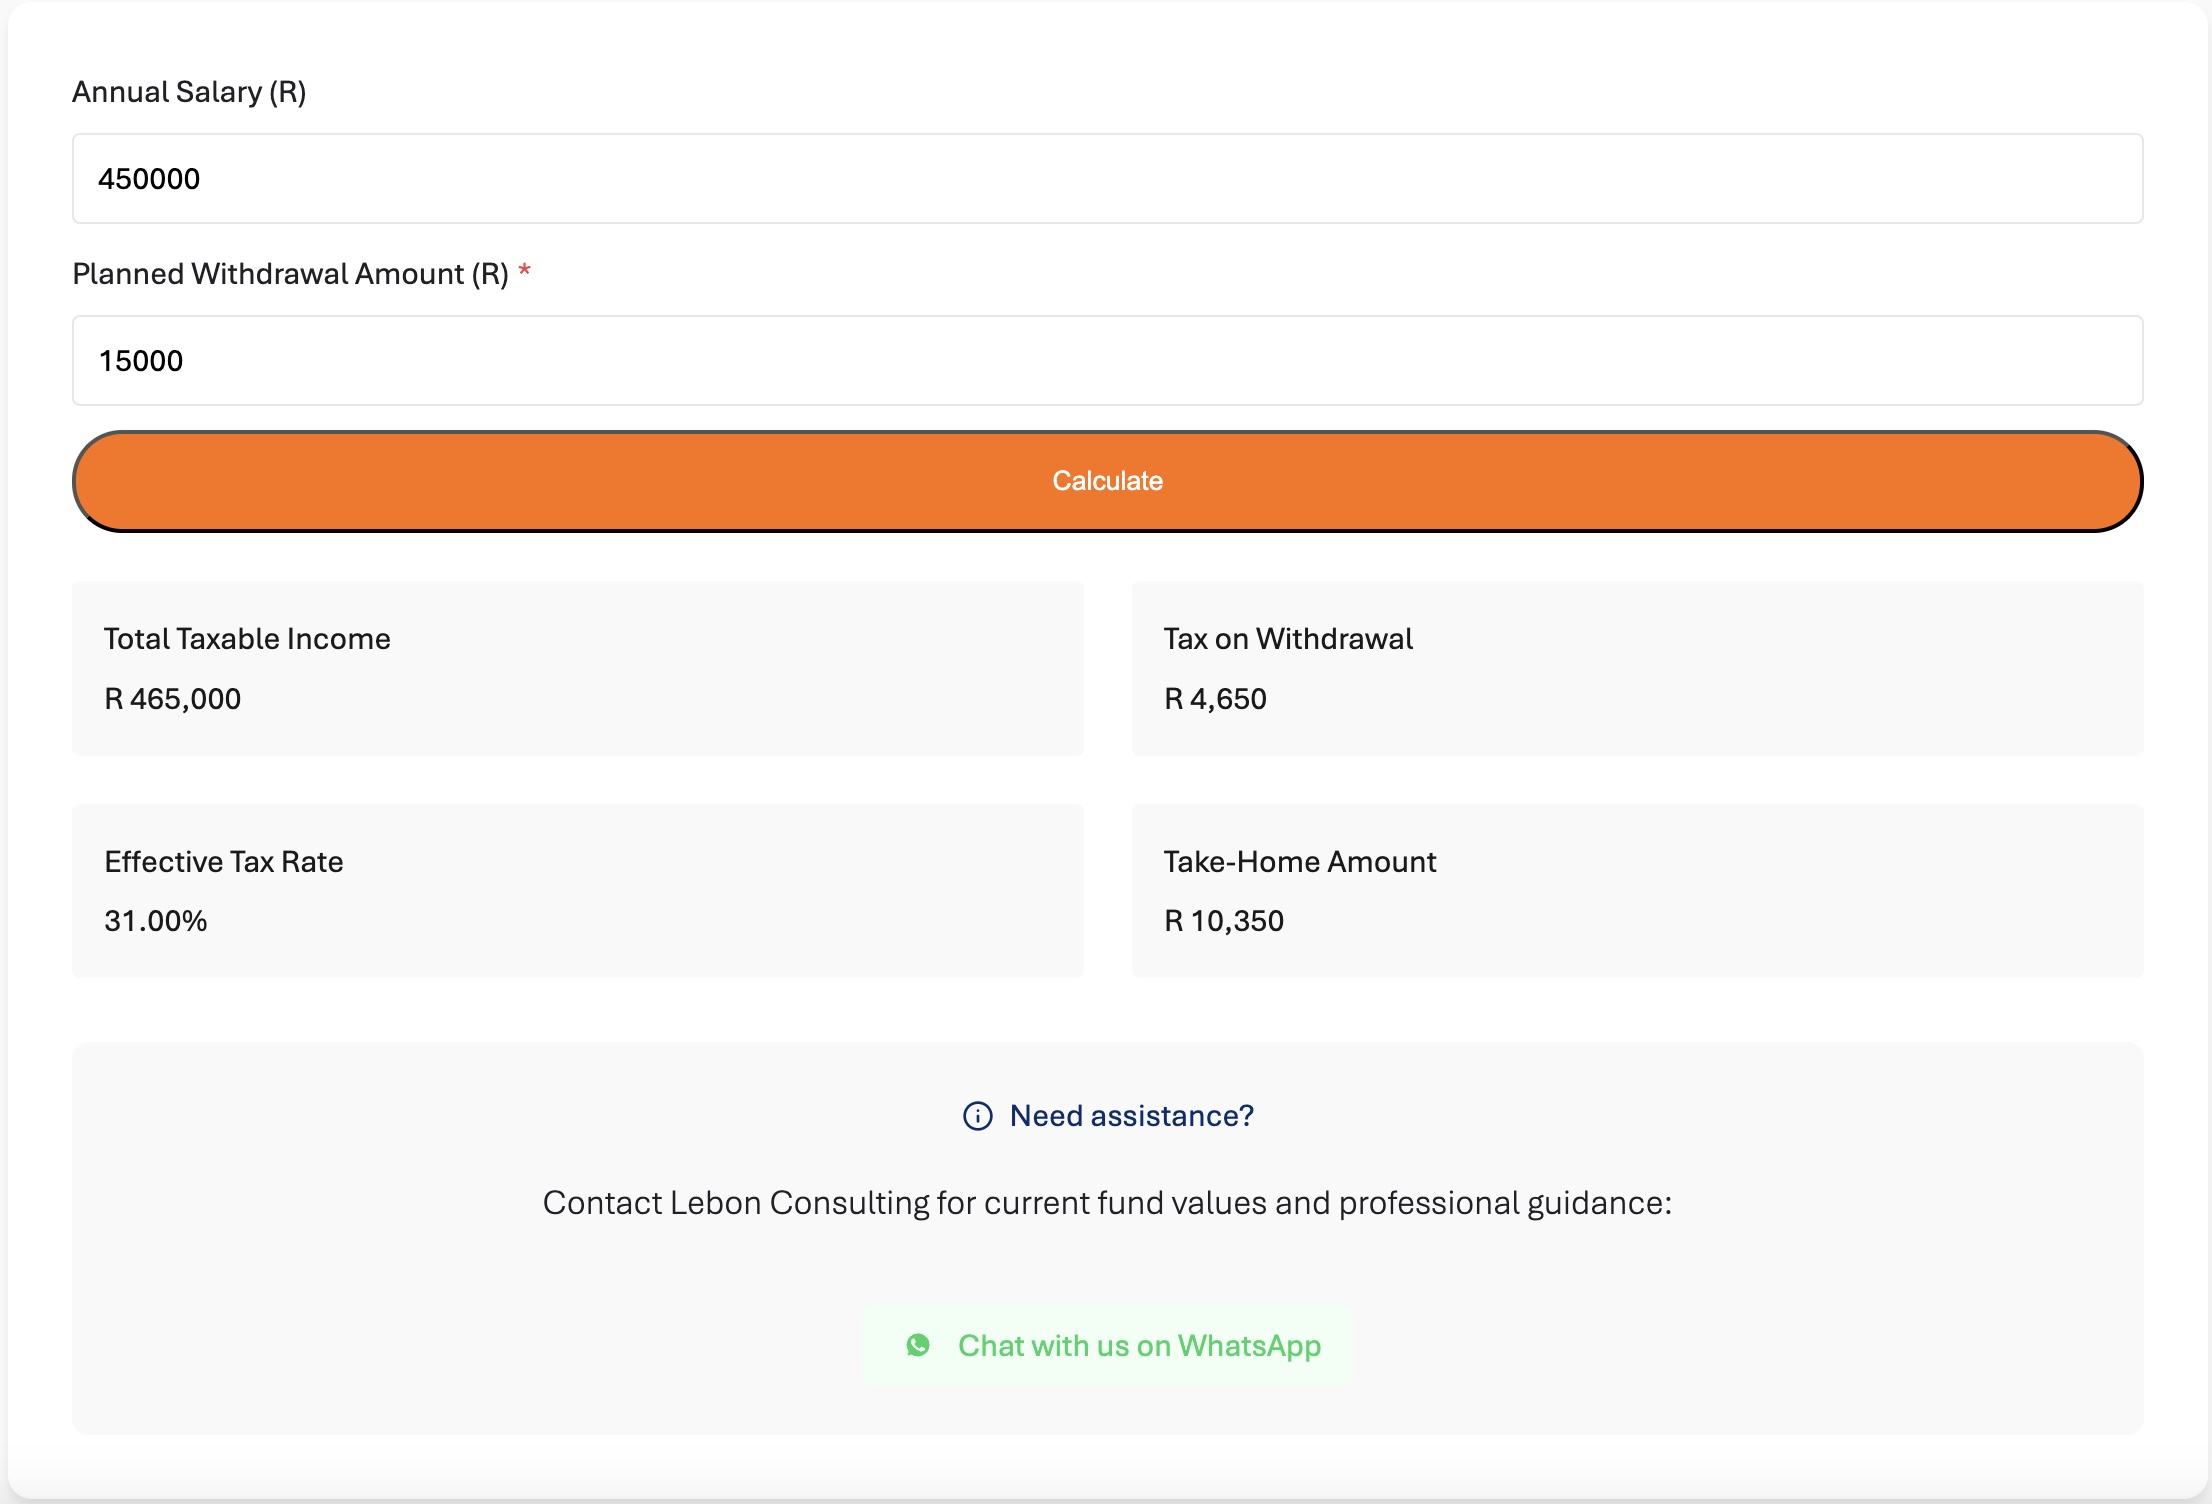Screen dimensions: 2212x1504
Task: Click the Tax on Withdrawal label
Action: point(1288,639)
